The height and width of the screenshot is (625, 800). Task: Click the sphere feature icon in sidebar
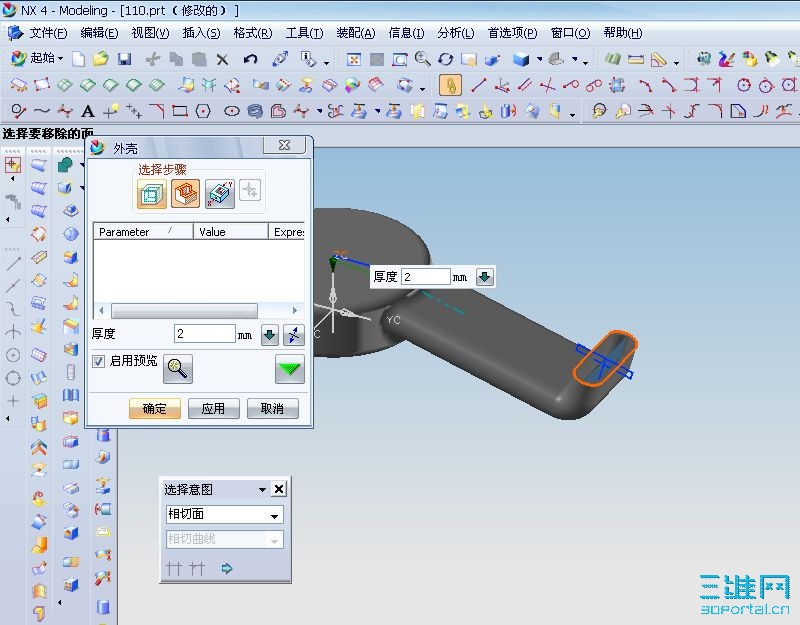point(71,234)
